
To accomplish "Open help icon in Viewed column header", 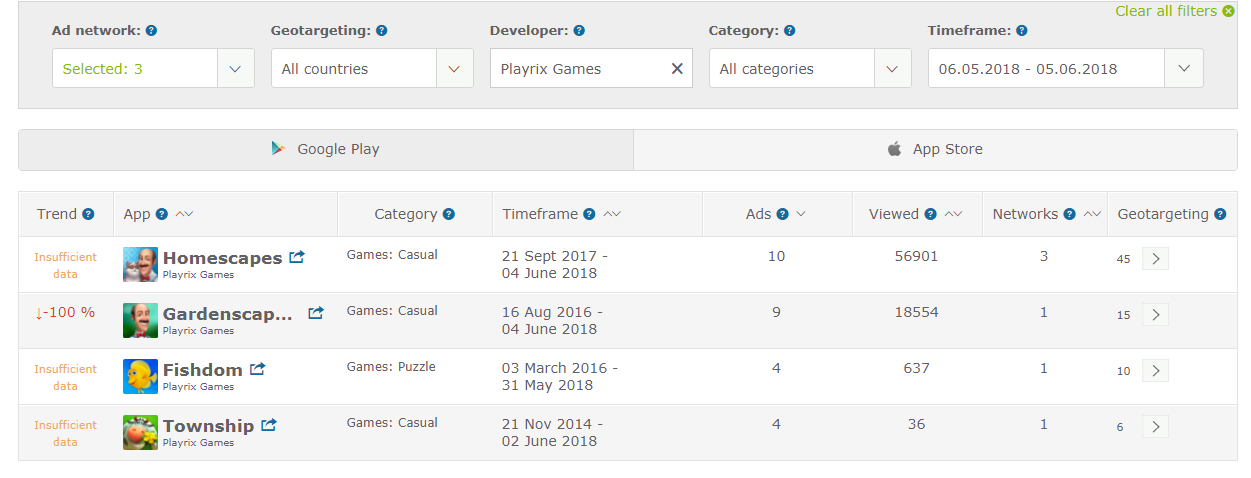I will 930,214.
